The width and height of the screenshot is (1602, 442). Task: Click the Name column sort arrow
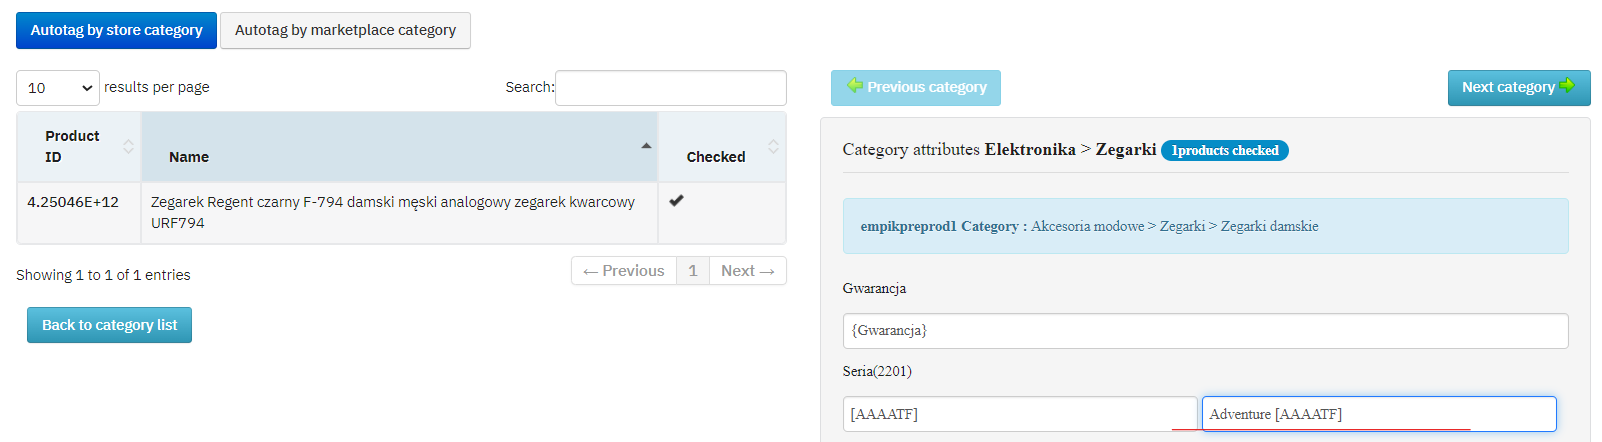tap(646, 146)
